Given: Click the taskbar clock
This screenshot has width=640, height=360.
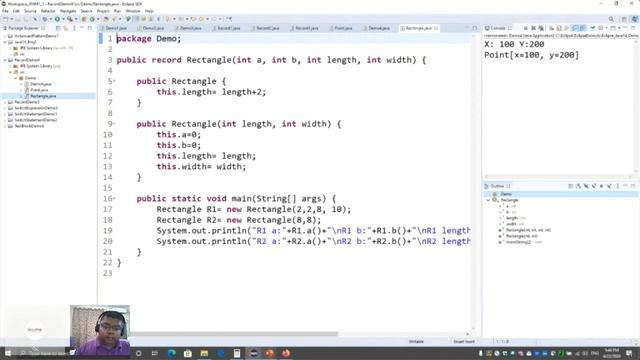Looking at the screenshot, I should click(611, 353).
